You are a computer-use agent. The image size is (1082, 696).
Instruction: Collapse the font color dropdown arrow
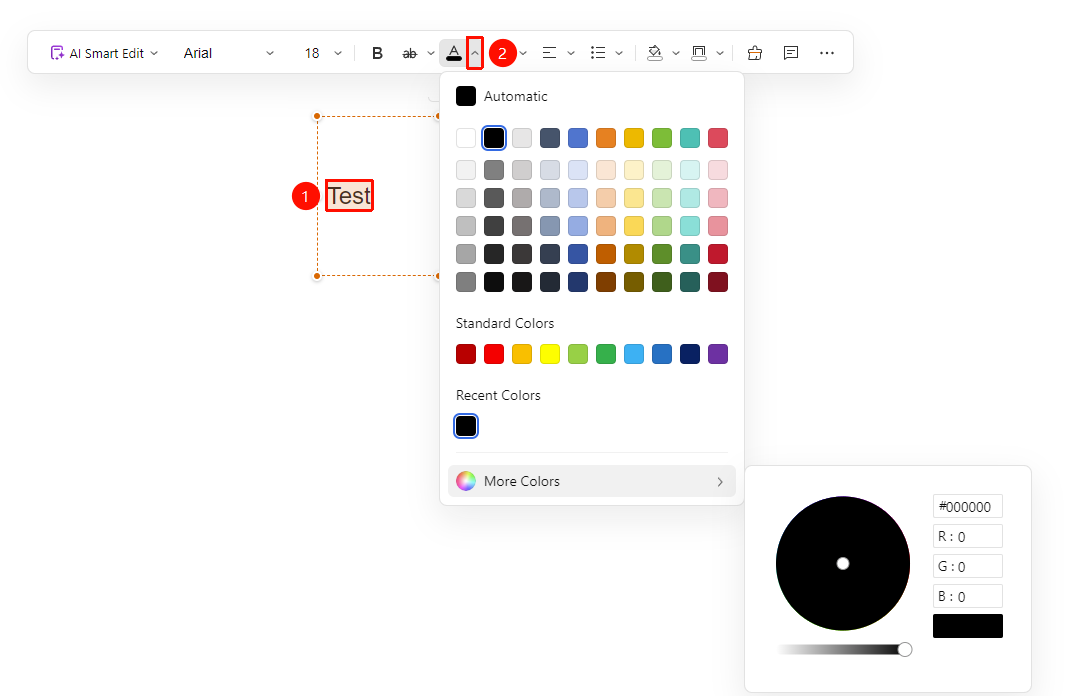point(475,53)
